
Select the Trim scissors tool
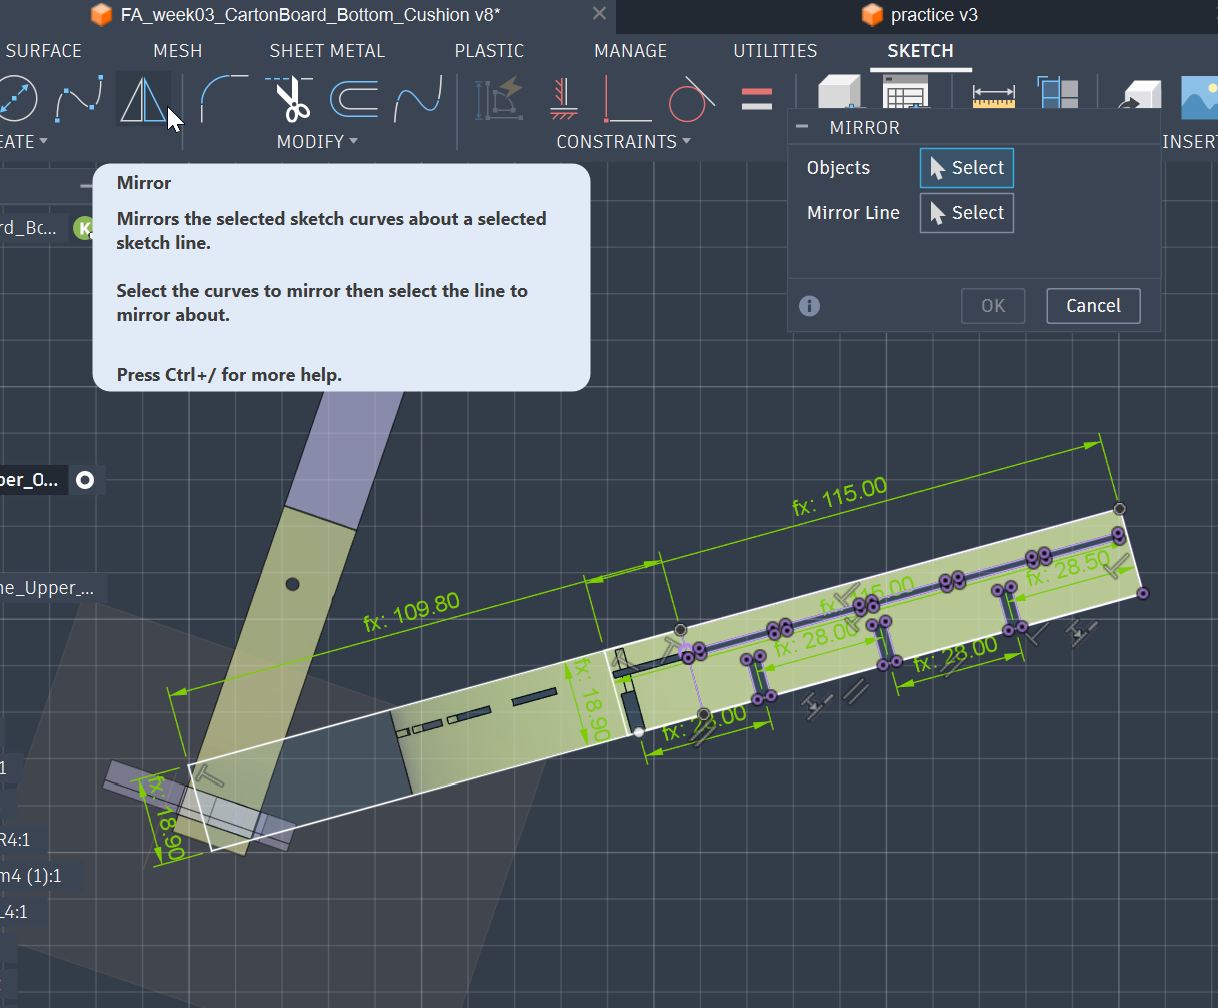[x=291, y=99]
